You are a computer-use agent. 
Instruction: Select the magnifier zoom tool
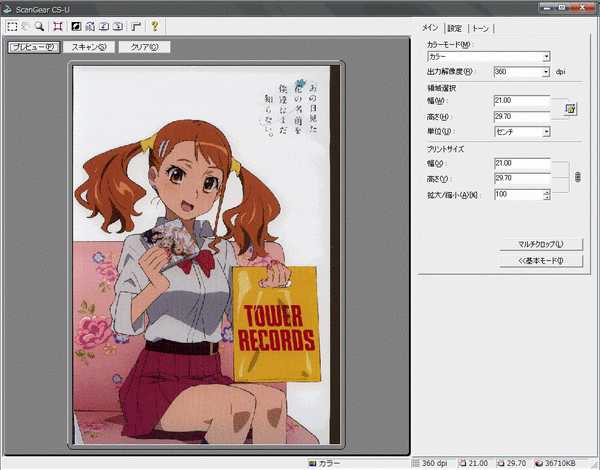pyautogui.click(x=39, y=26)
